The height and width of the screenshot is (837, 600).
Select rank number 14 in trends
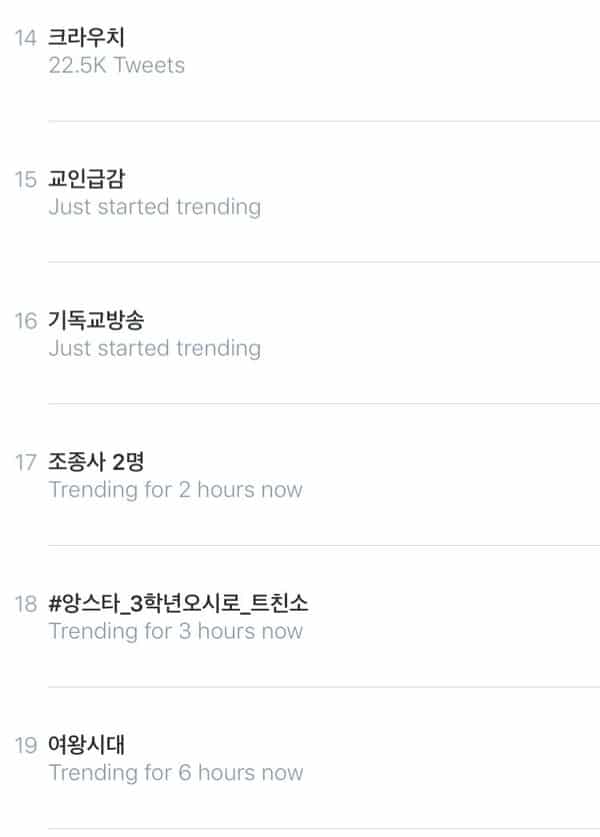25,39
